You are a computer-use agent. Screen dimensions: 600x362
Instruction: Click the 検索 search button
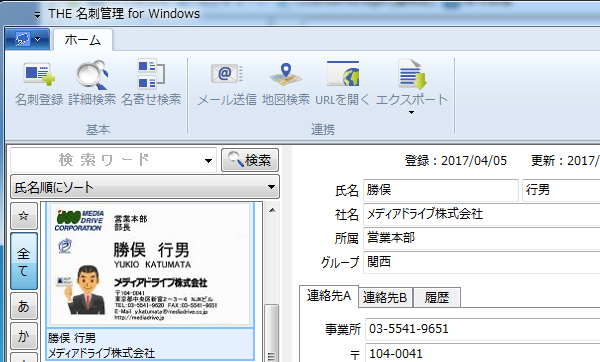(x=250, y=160)
